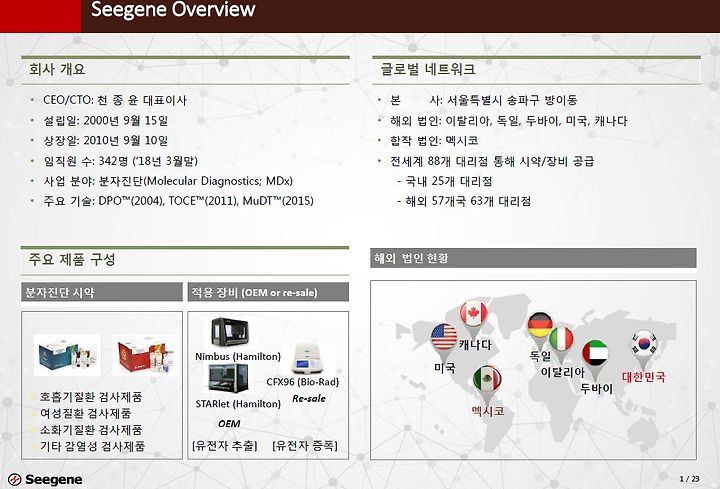This screenshot has height=489, width=720.
Task: Click the 호흡기질환 검사제품 item
Action: coord(91,397)
